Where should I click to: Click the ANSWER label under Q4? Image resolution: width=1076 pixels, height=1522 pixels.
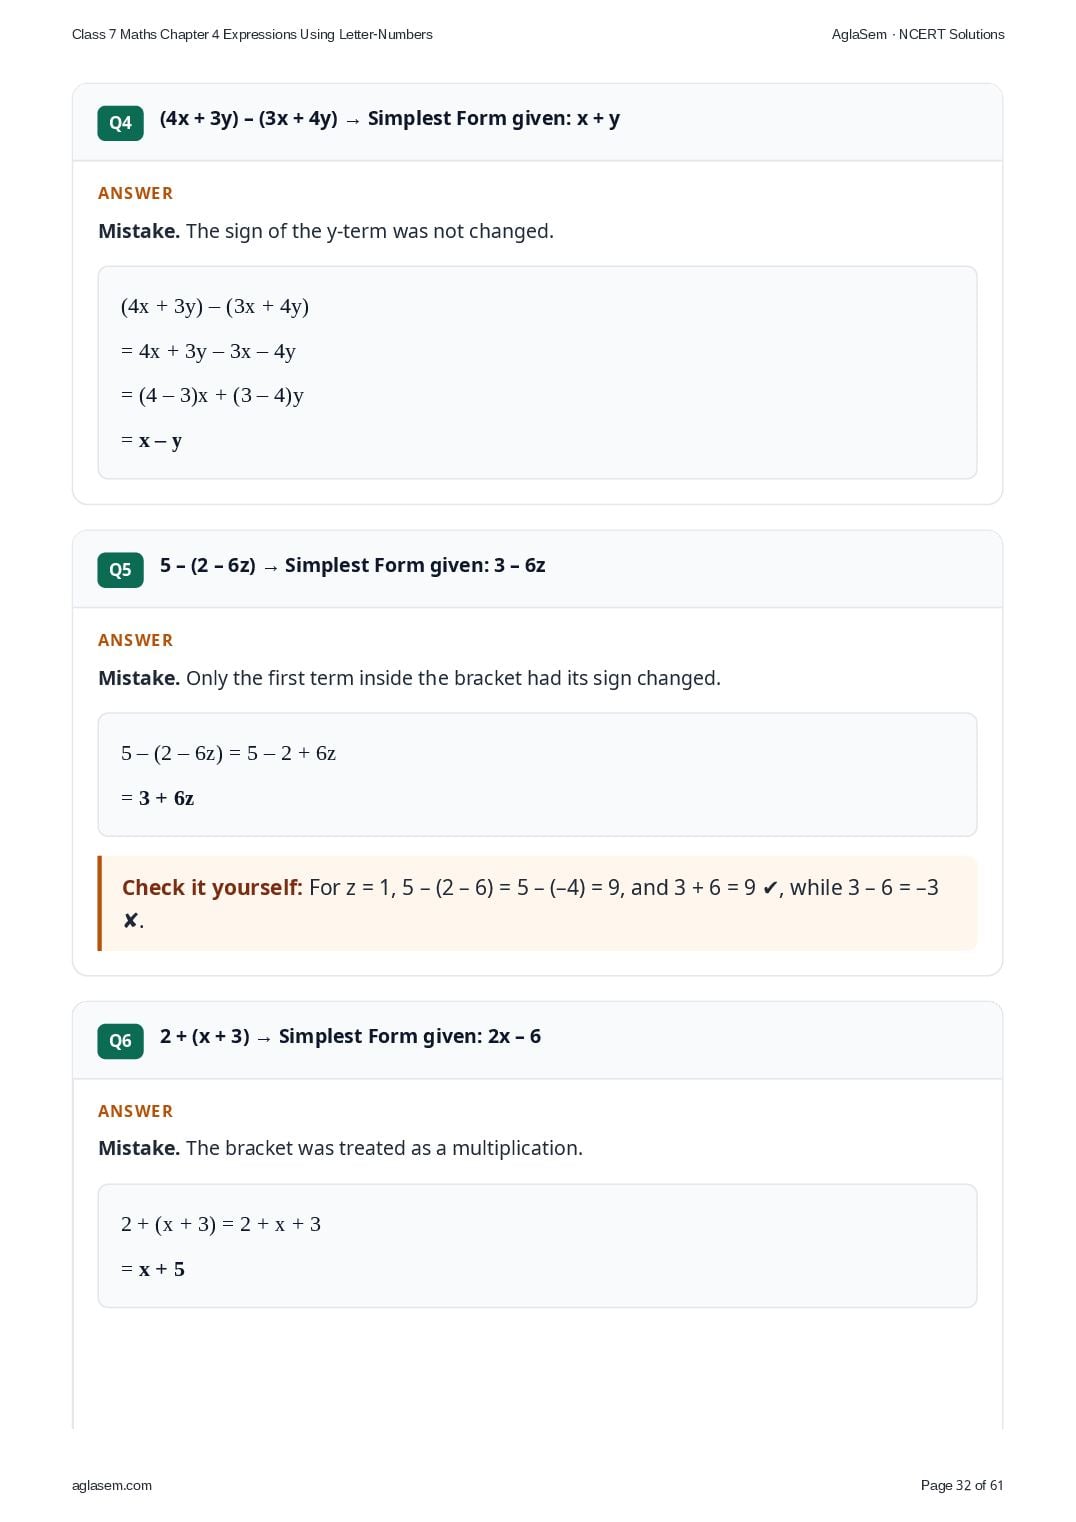135,193
